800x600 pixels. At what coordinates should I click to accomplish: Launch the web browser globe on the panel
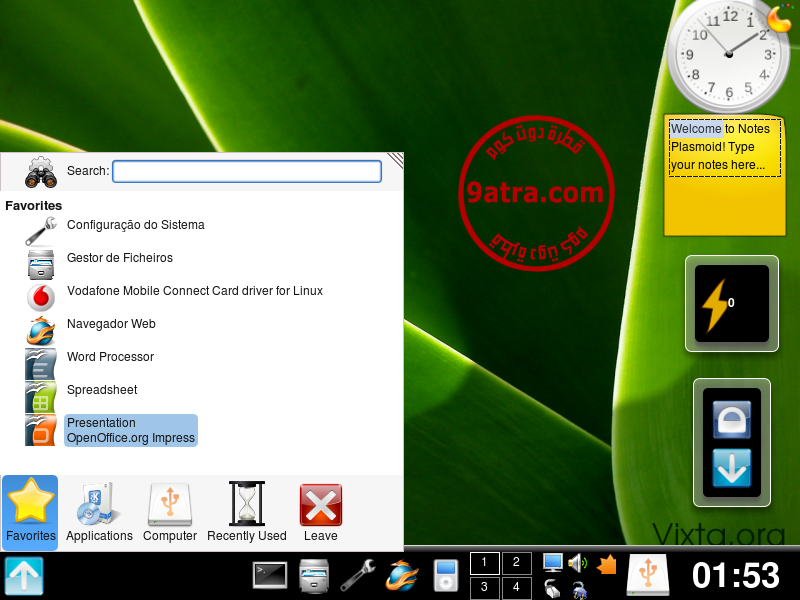pyautogui.click(x=402, y=576)
